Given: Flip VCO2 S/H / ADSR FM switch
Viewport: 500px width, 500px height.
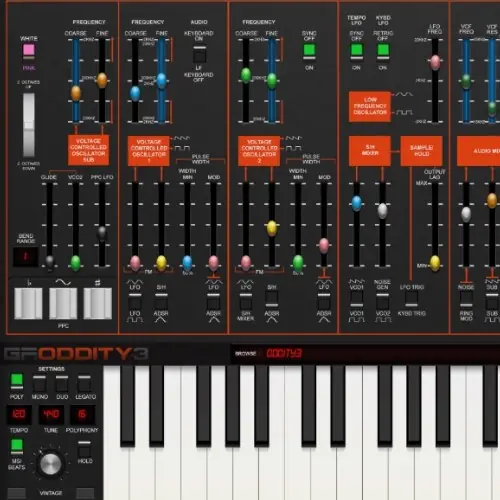Looking at the screenshot, I should 272,299.
